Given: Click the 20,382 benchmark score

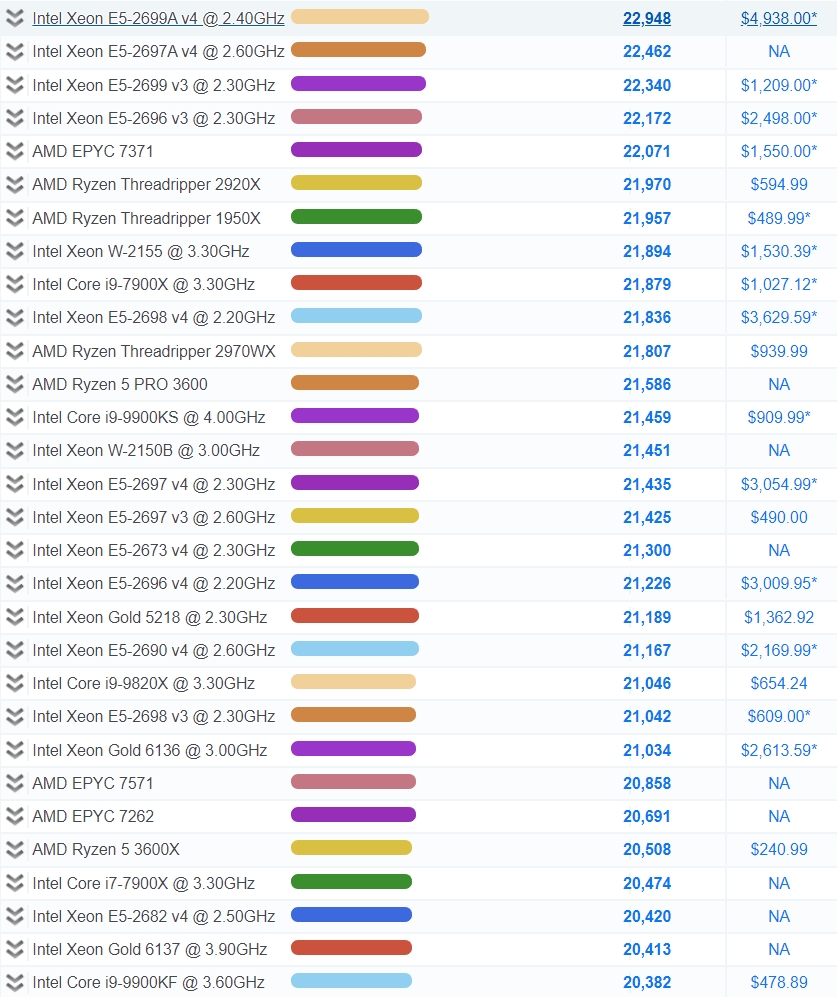Looking at the screenshot, I should point(647,982).
